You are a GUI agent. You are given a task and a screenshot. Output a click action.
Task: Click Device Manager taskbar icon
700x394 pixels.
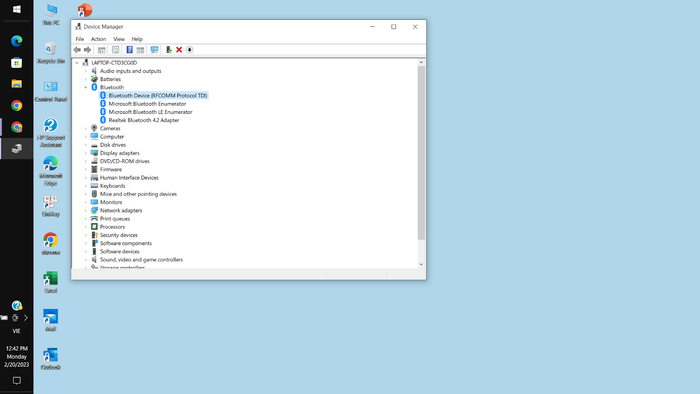pos(17,149)
